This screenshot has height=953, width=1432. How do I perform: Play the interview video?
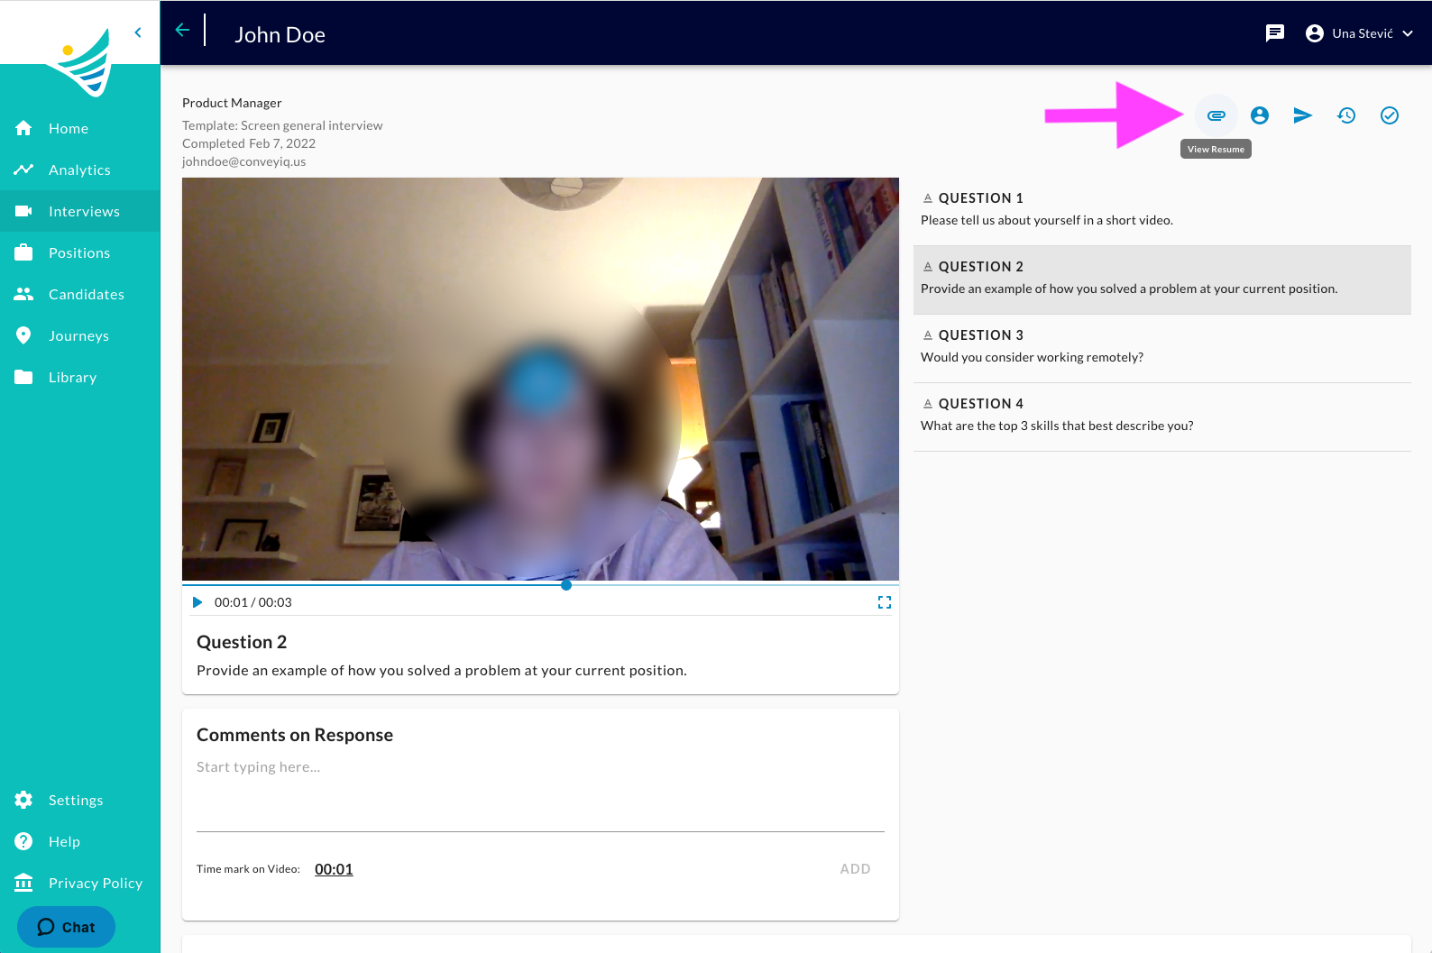pos(197,602)
